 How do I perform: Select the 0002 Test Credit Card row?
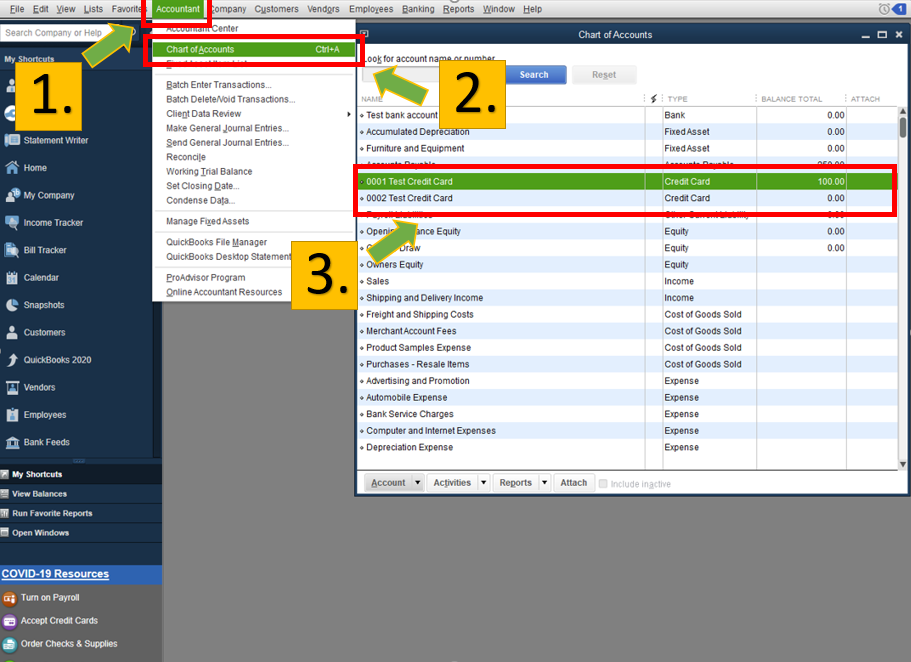(x=627, y=198)
